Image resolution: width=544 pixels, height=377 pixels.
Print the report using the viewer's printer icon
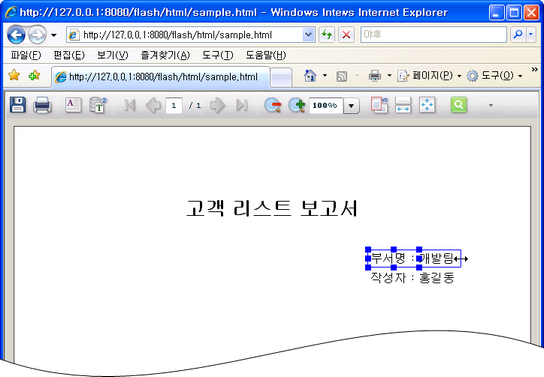click(42, 105)
